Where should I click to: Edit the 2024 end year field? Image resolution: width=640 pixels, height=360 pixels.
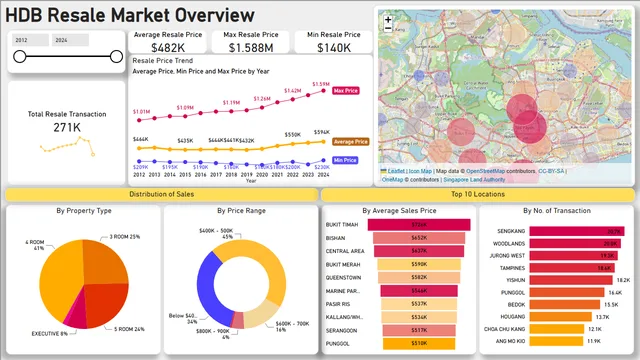pyautogui.click(x=70, y=40)
